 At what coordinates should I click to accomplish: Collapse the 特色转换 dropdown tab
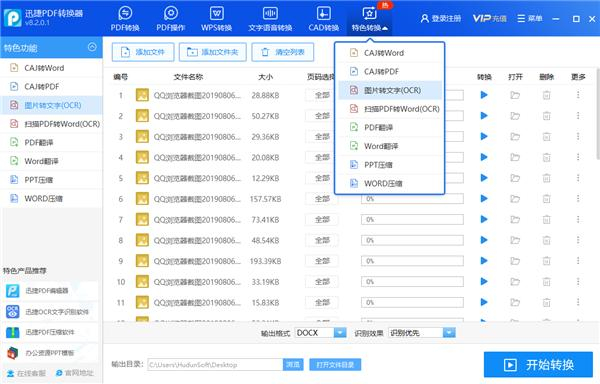370,18
